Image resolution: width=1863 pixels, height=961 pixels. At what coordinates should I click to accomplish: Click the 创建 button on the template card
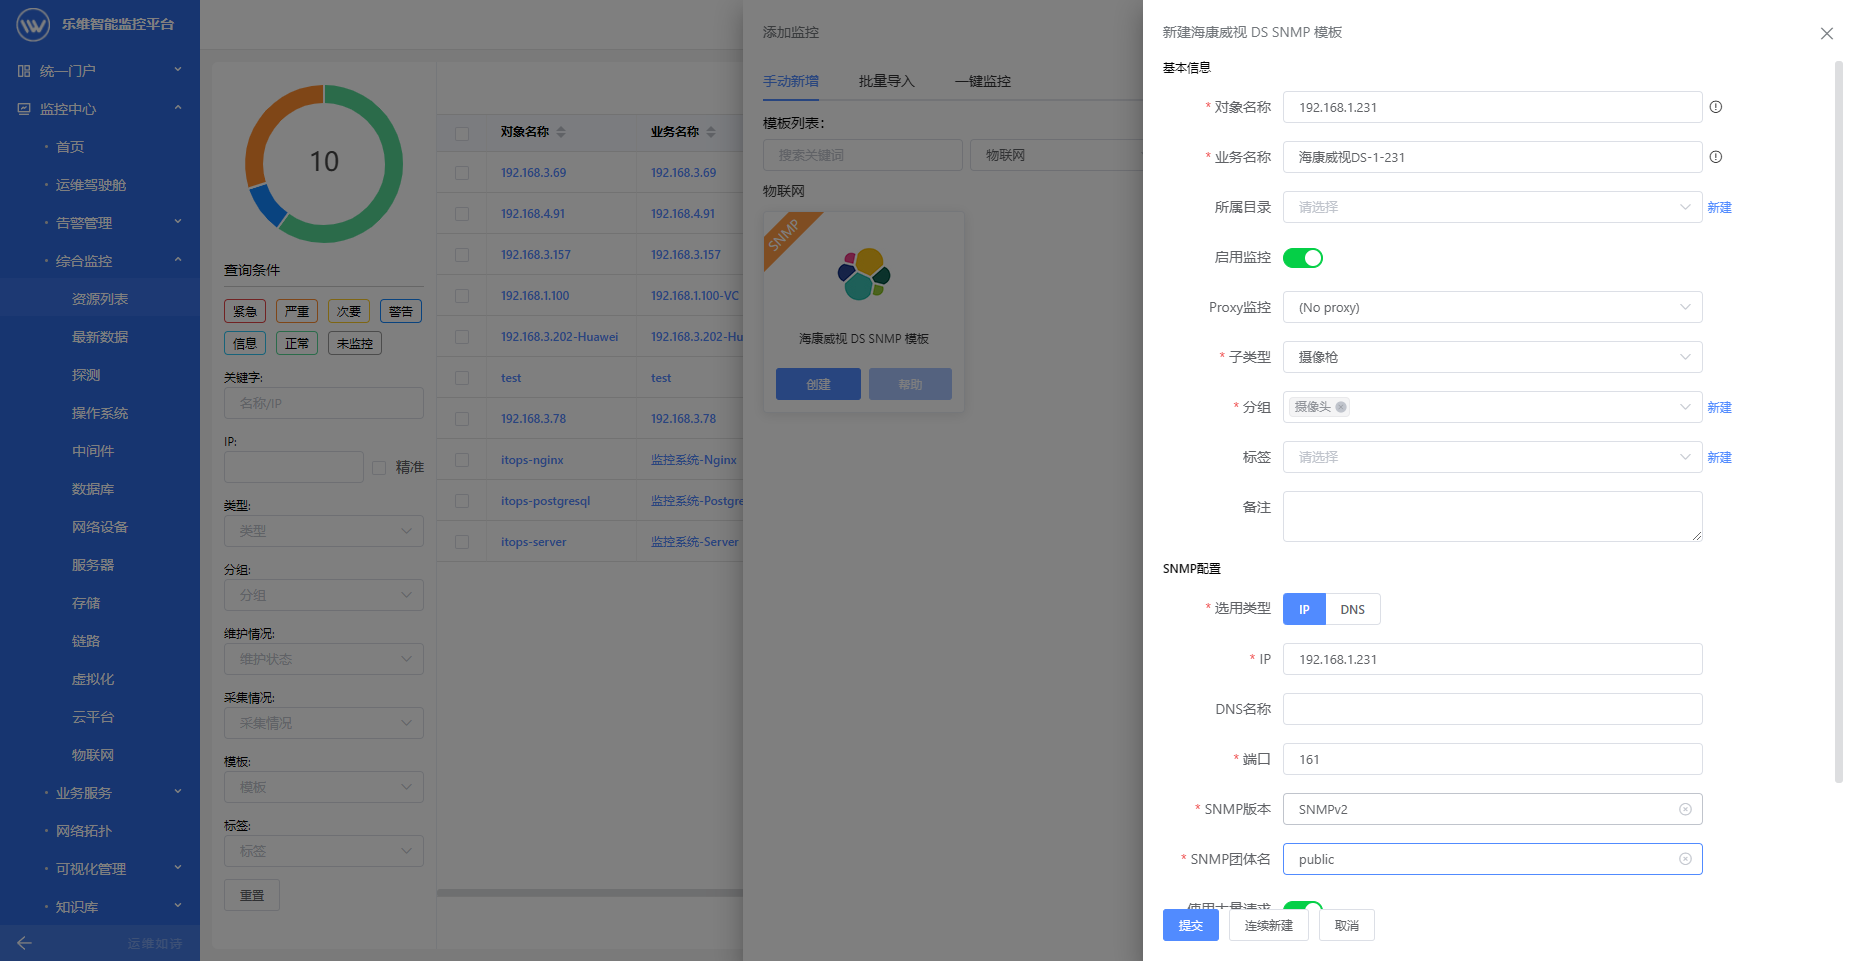pyautogui.click(x=818, y=384)
